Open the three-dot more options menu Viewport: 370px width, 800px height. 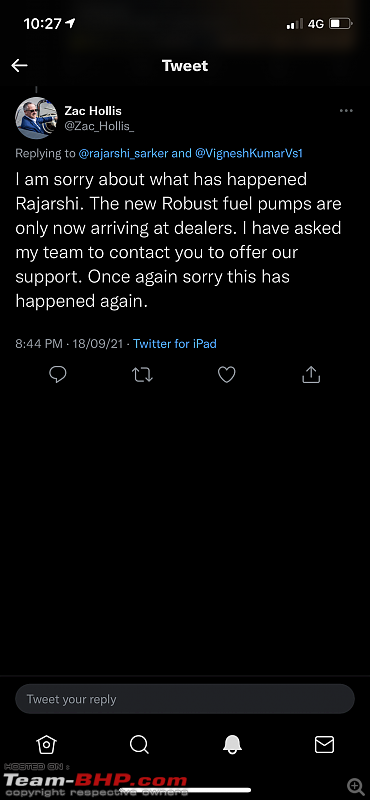[x=346, y=111]
